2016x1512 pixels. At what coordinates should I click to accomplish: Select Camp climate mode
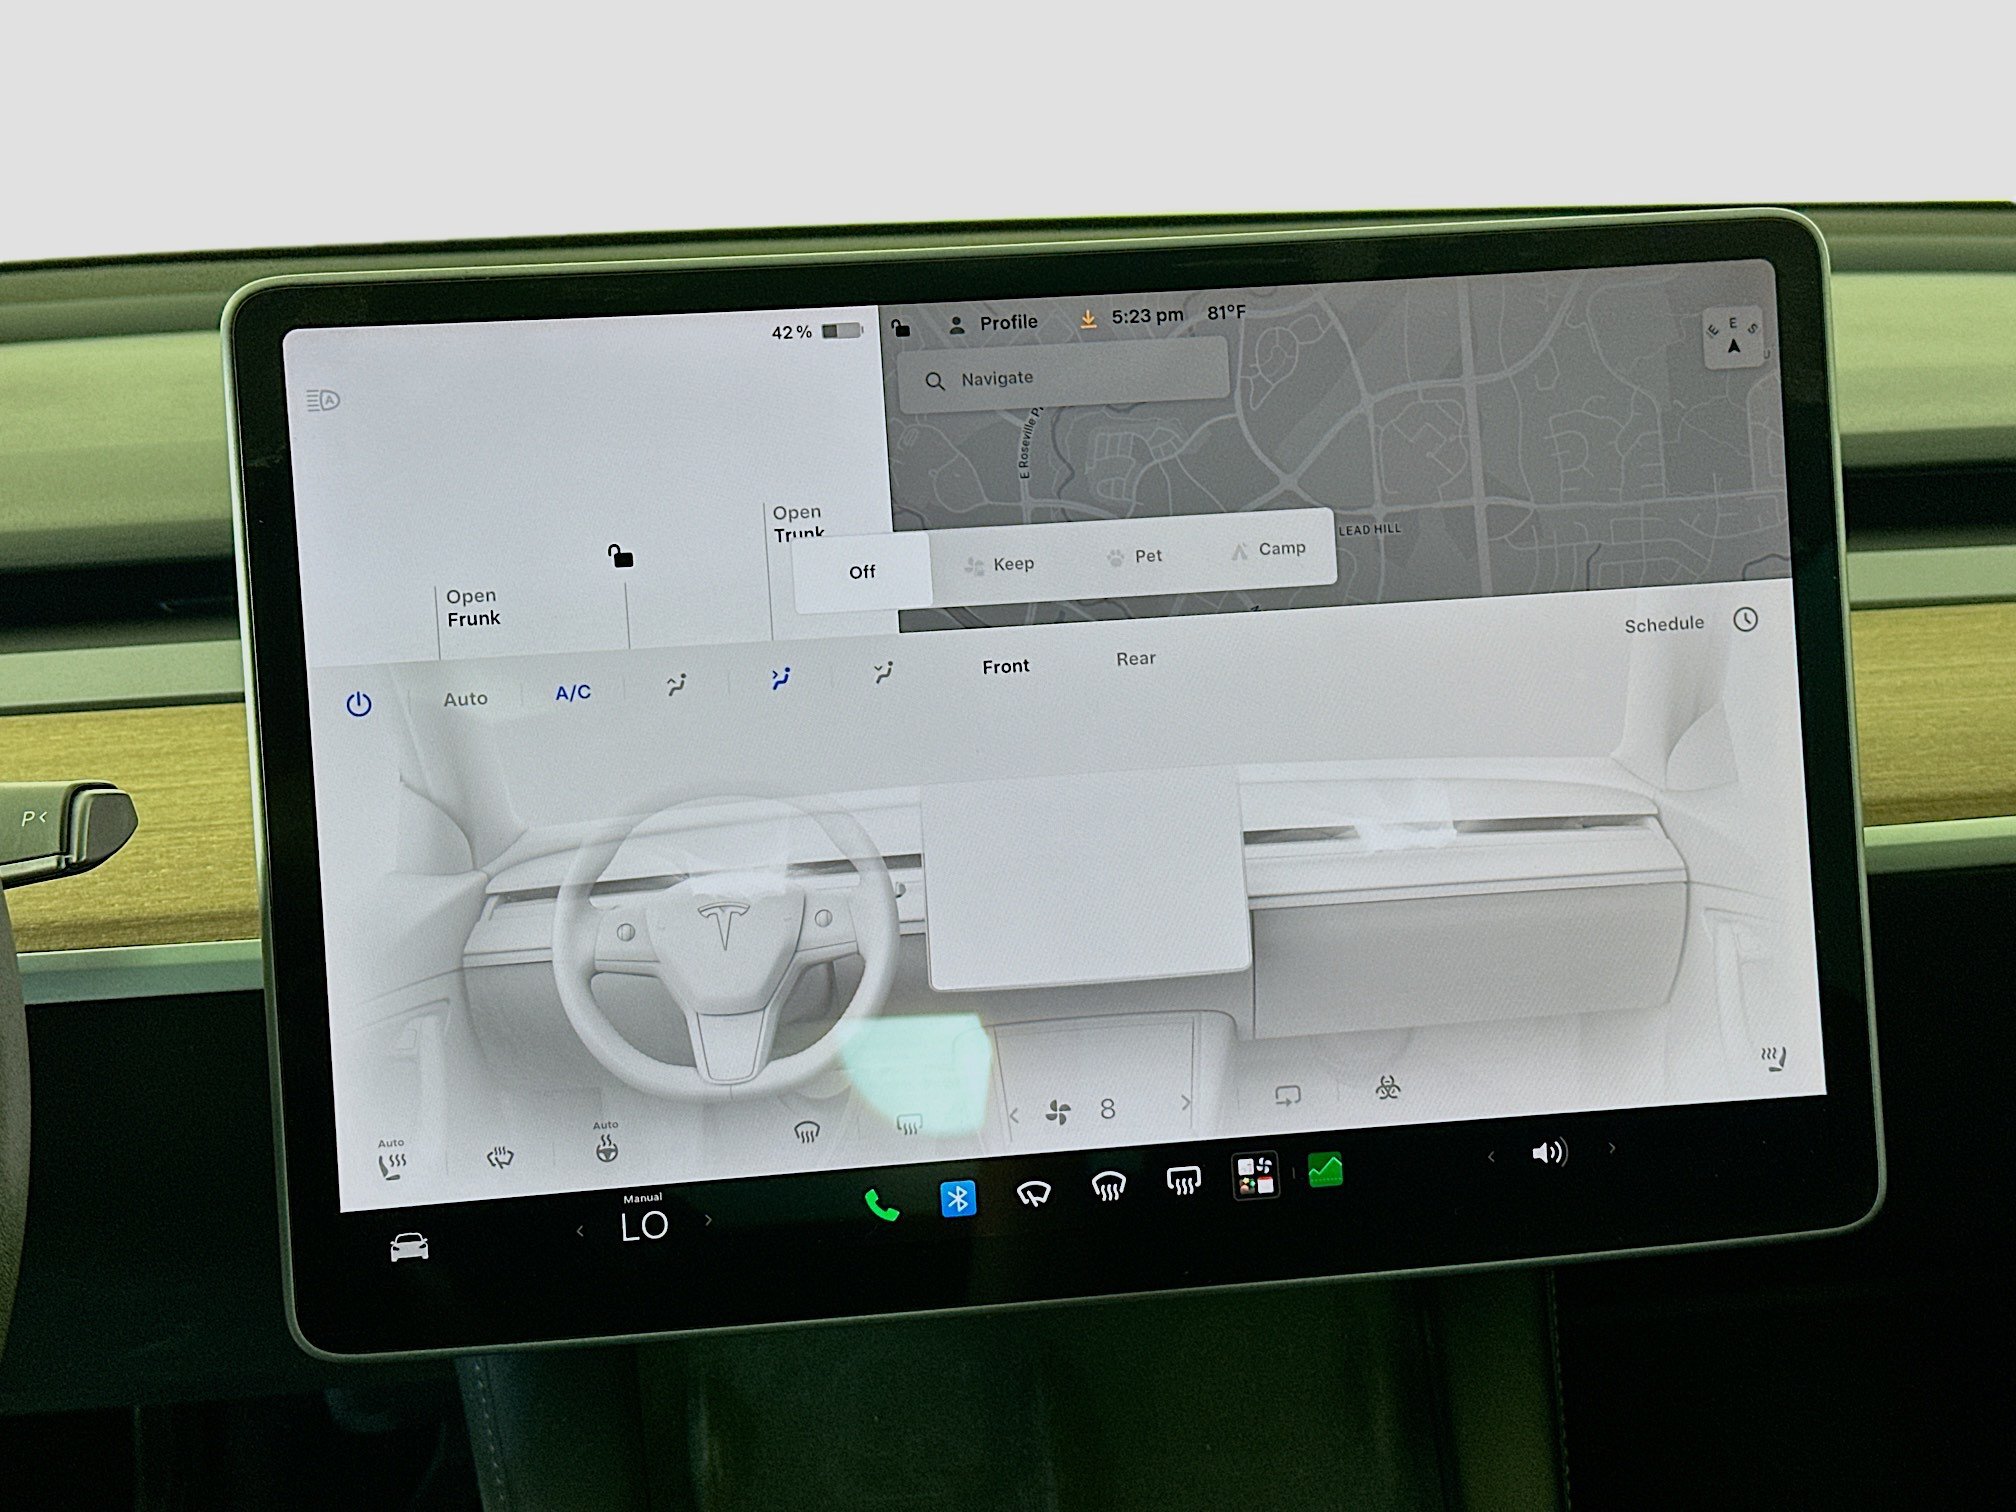pos(1268,549)
